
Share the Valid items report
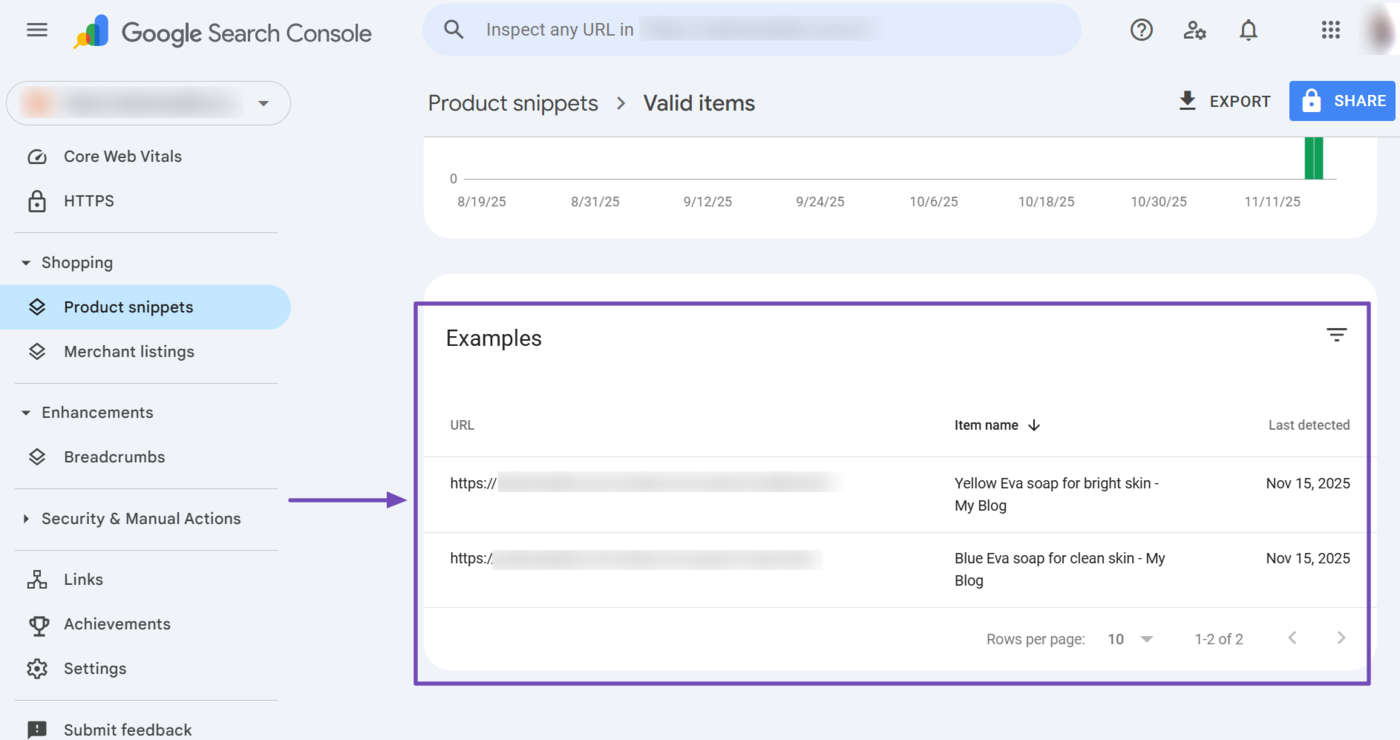click(x=1342, y=101)
